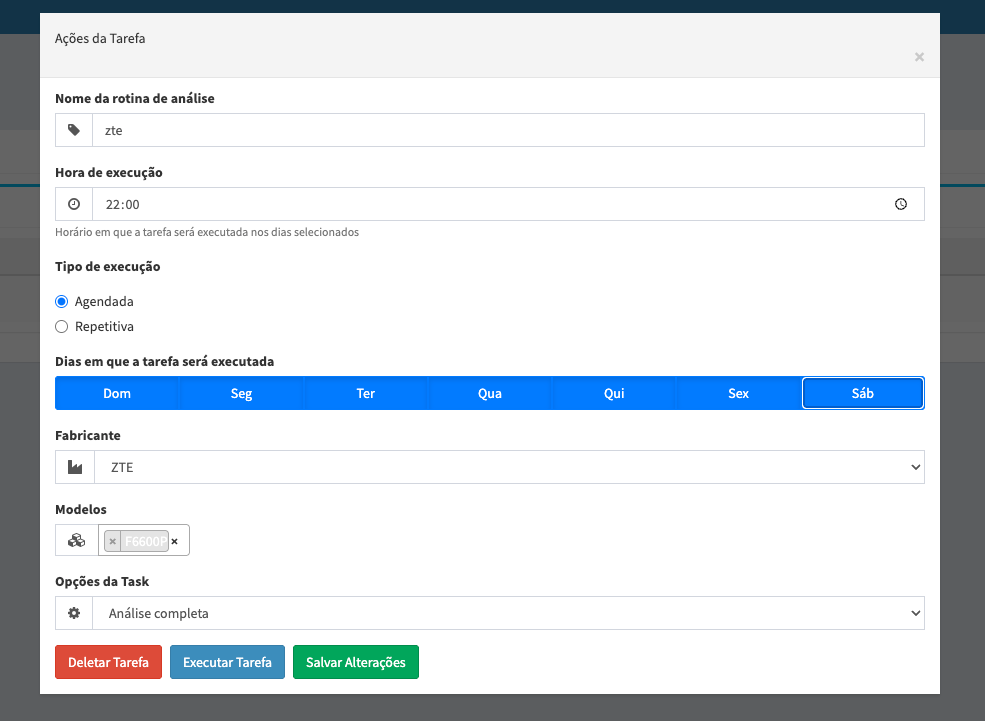The height and width of the screenshot is (721, 985).
Task: Click the routine name input field
Action: [x=508, y=130]
